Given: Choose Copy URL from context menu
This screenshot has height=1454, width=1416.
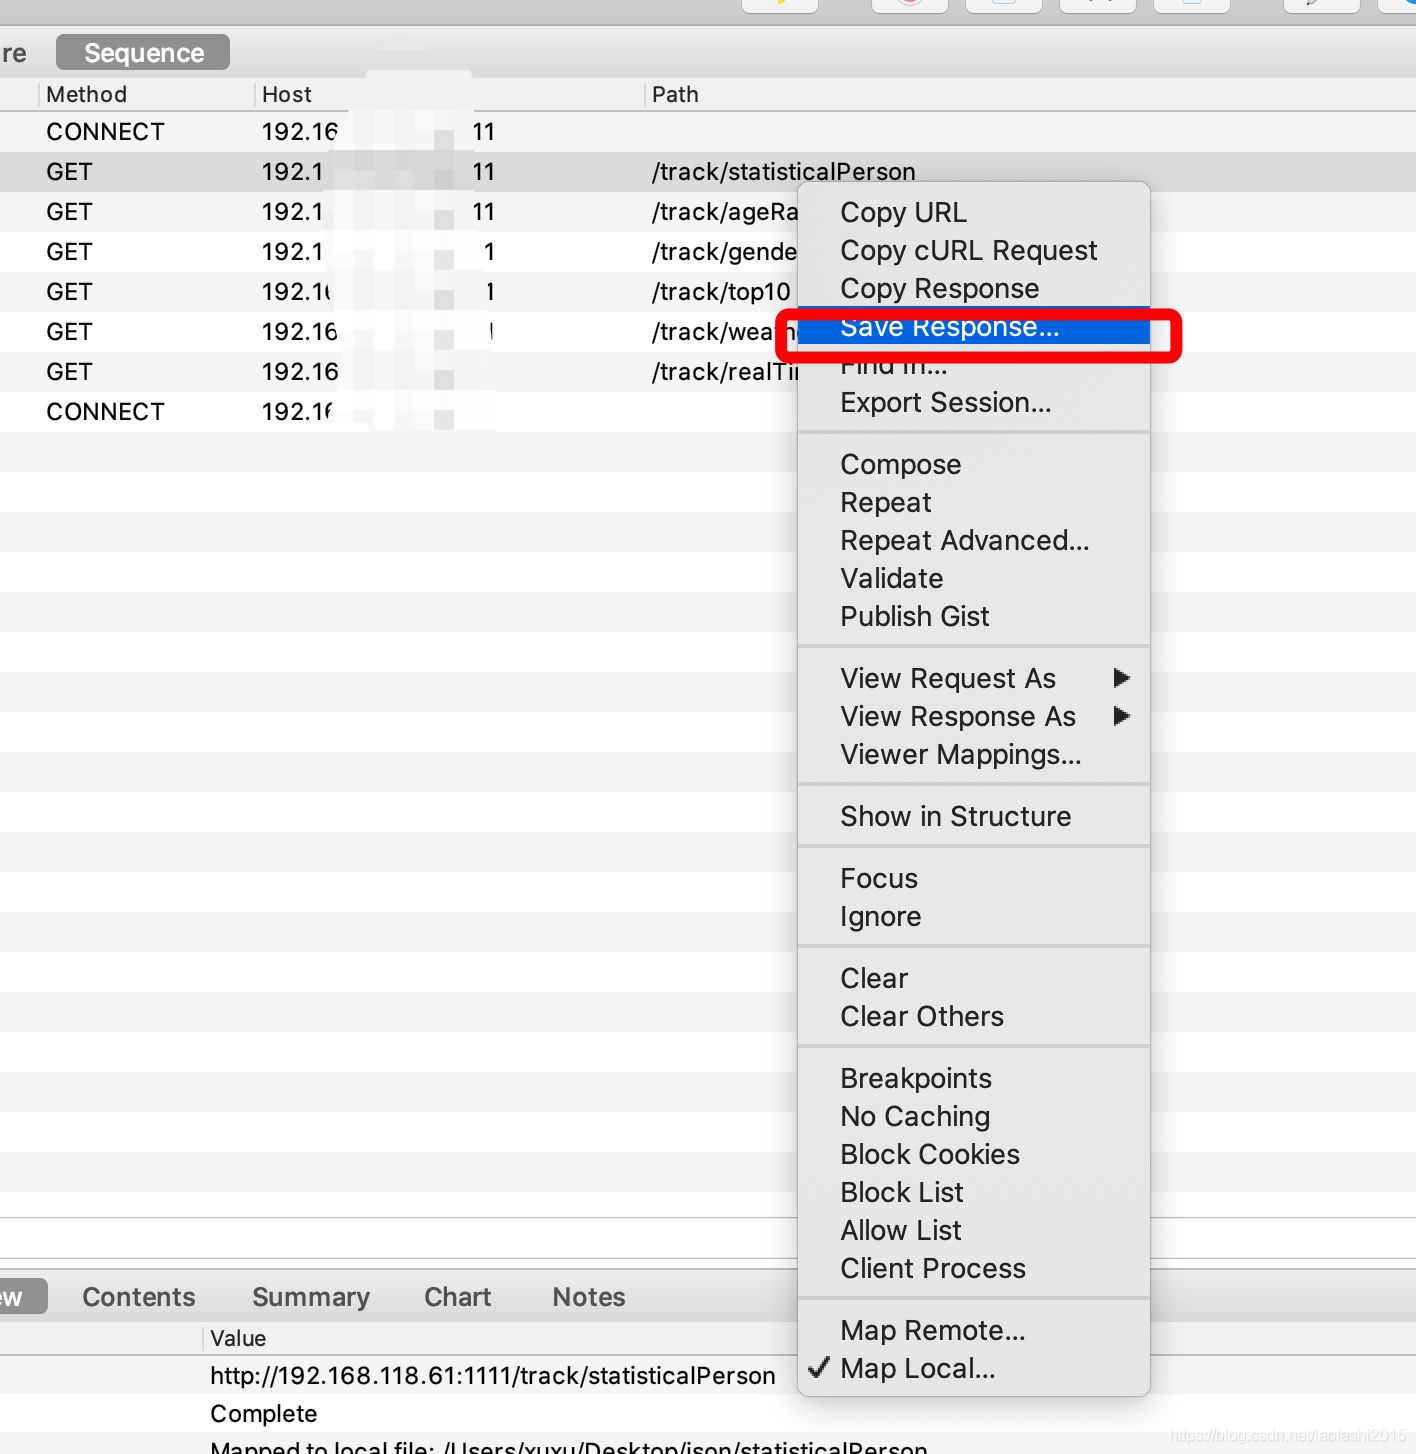Looking at the screenshot, I should pyautogui.click(x=974, y=213).
